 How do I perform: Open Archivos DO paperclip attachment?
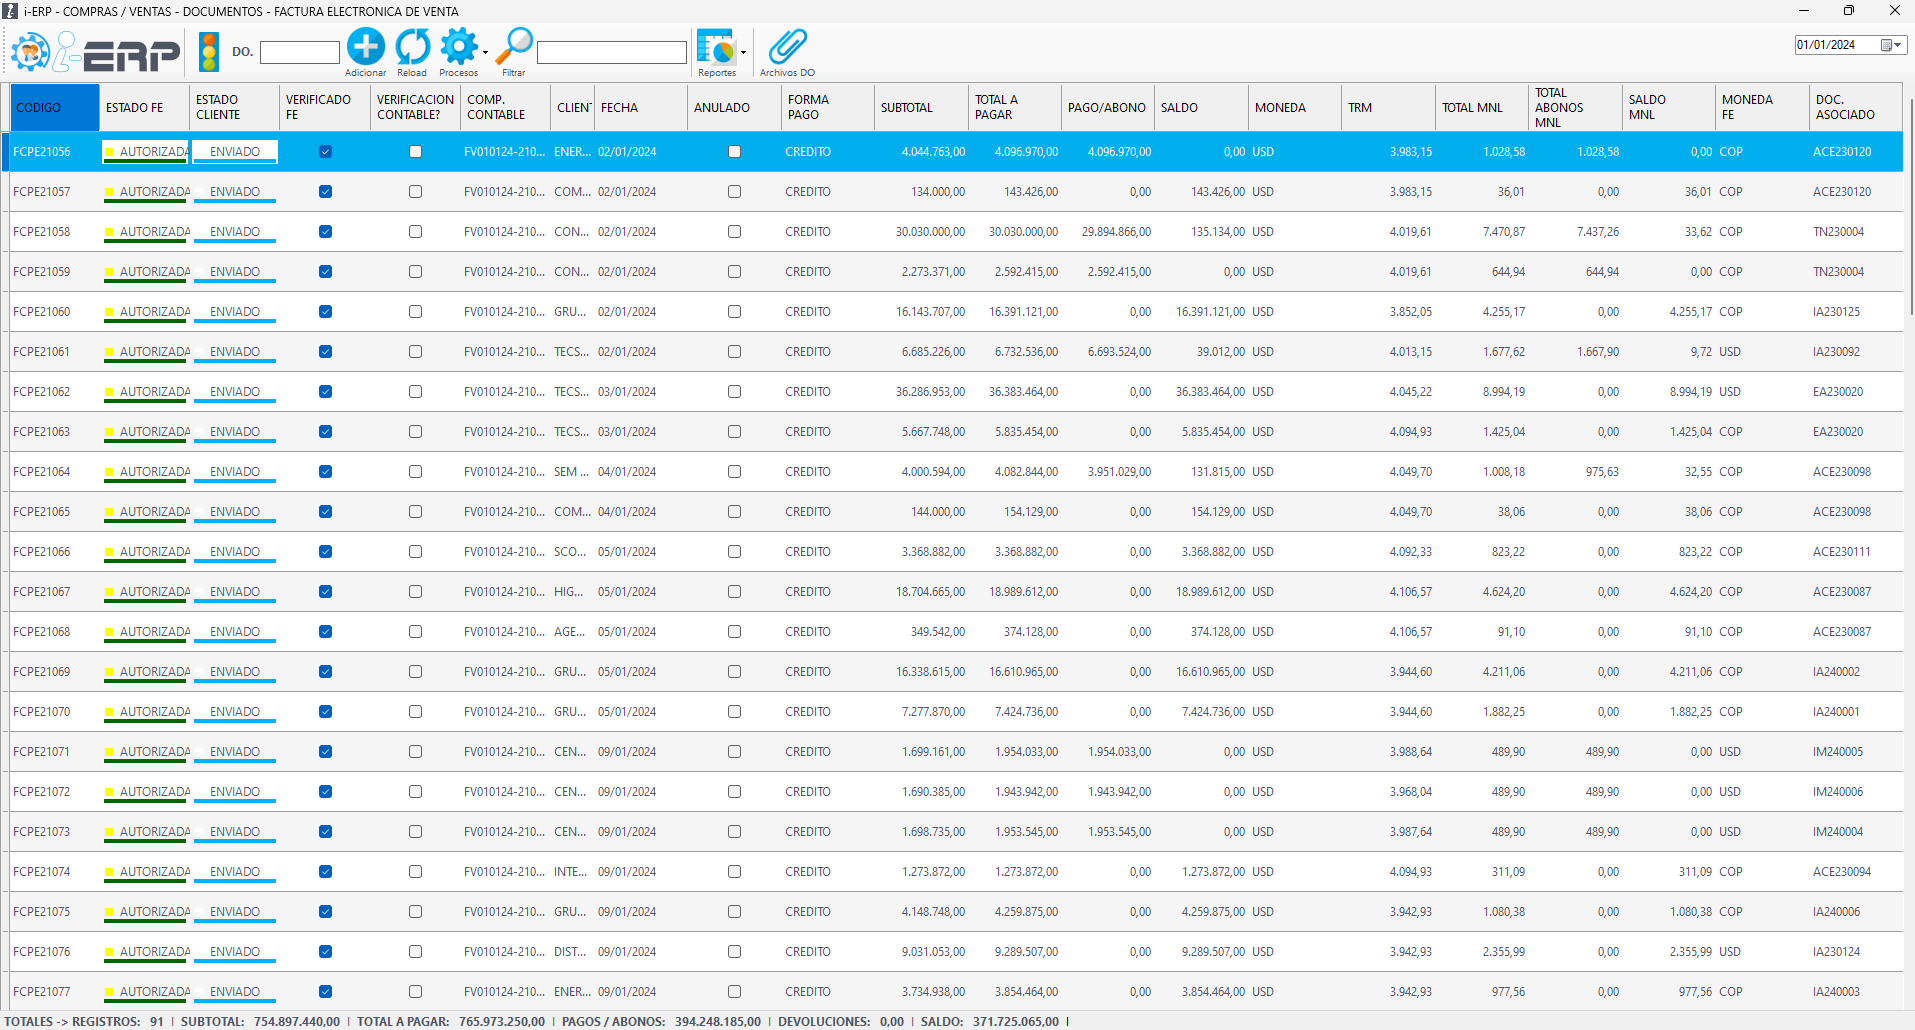[x=787, y=47]
